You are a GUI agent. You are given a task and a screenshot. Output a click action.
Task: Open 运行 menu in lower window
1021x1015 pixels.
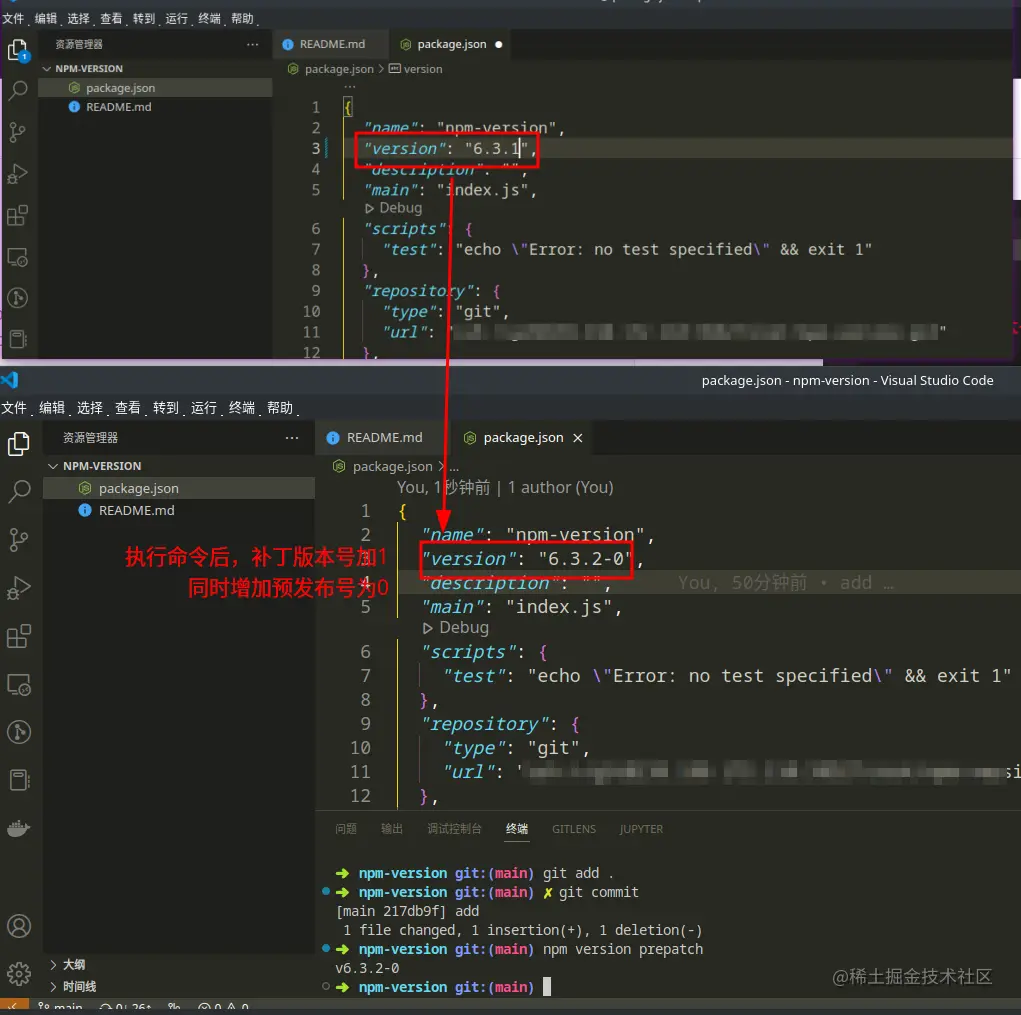point(204,408)
